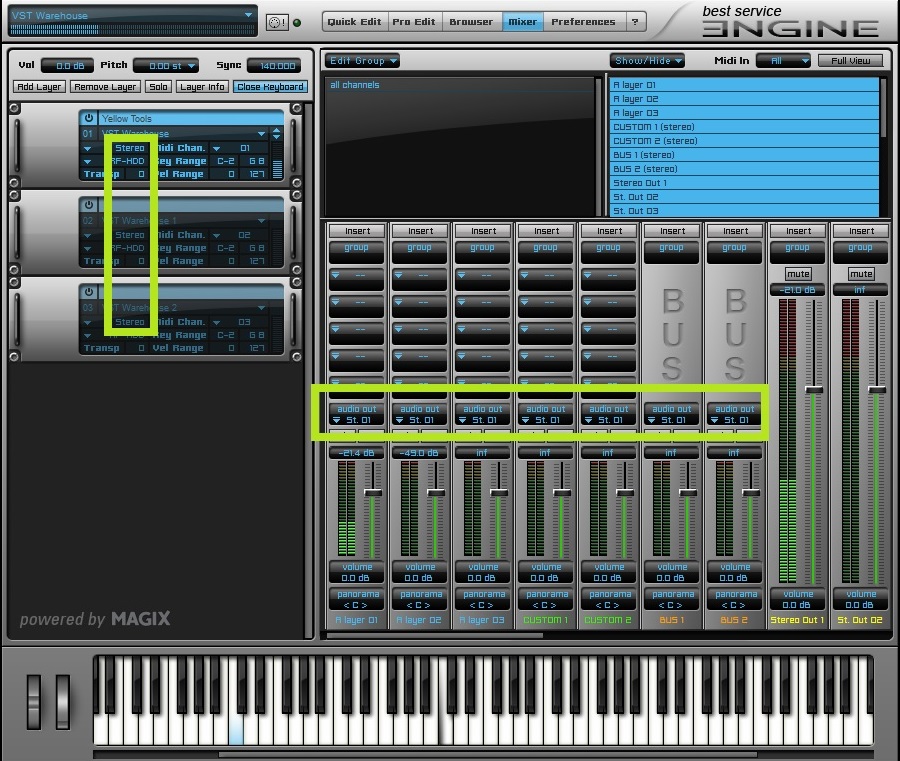Toggle the Close Keyboard button
The height and width of the screenshot is (761, 900).
coord(270,87)
